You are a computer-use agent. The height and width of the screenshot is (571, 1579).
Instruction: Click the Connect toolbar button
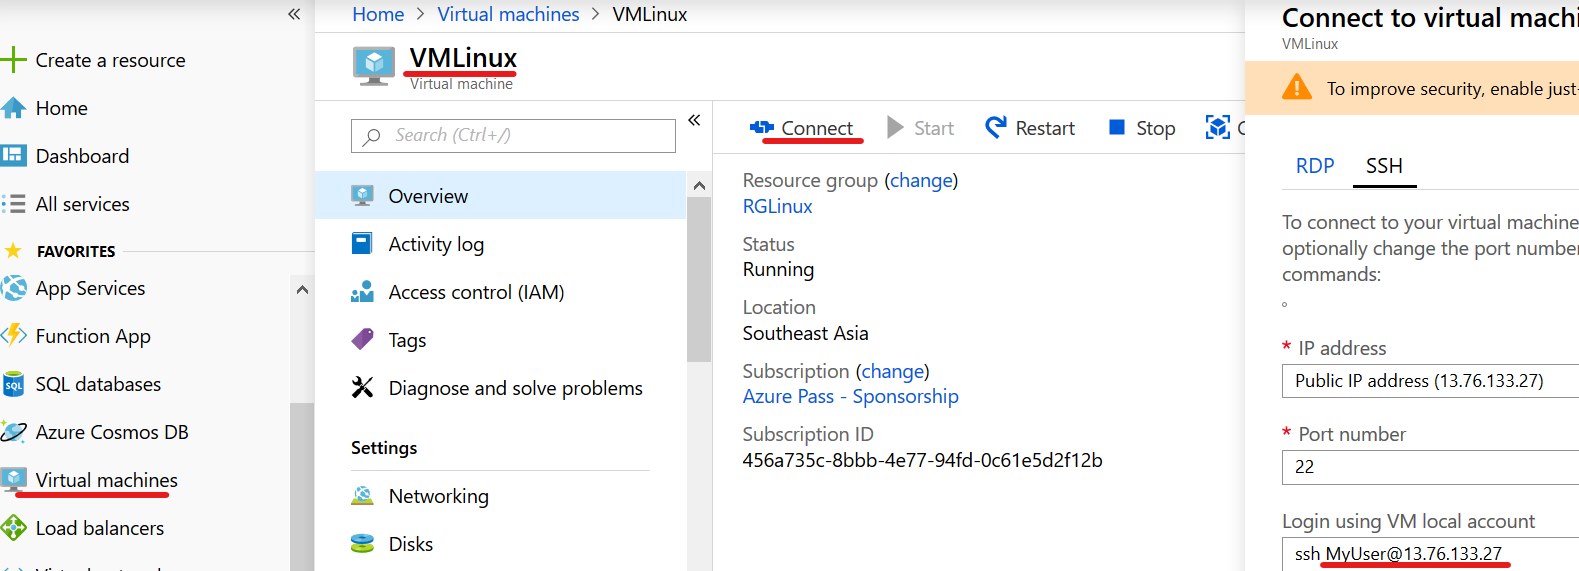[802, 128]
